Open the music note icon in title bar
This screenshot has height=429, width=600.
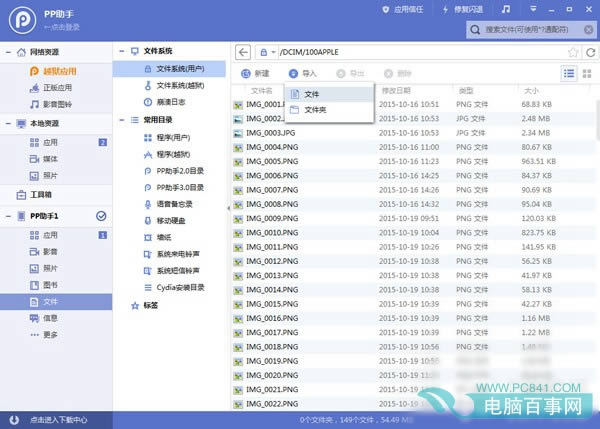click(505, 9)
